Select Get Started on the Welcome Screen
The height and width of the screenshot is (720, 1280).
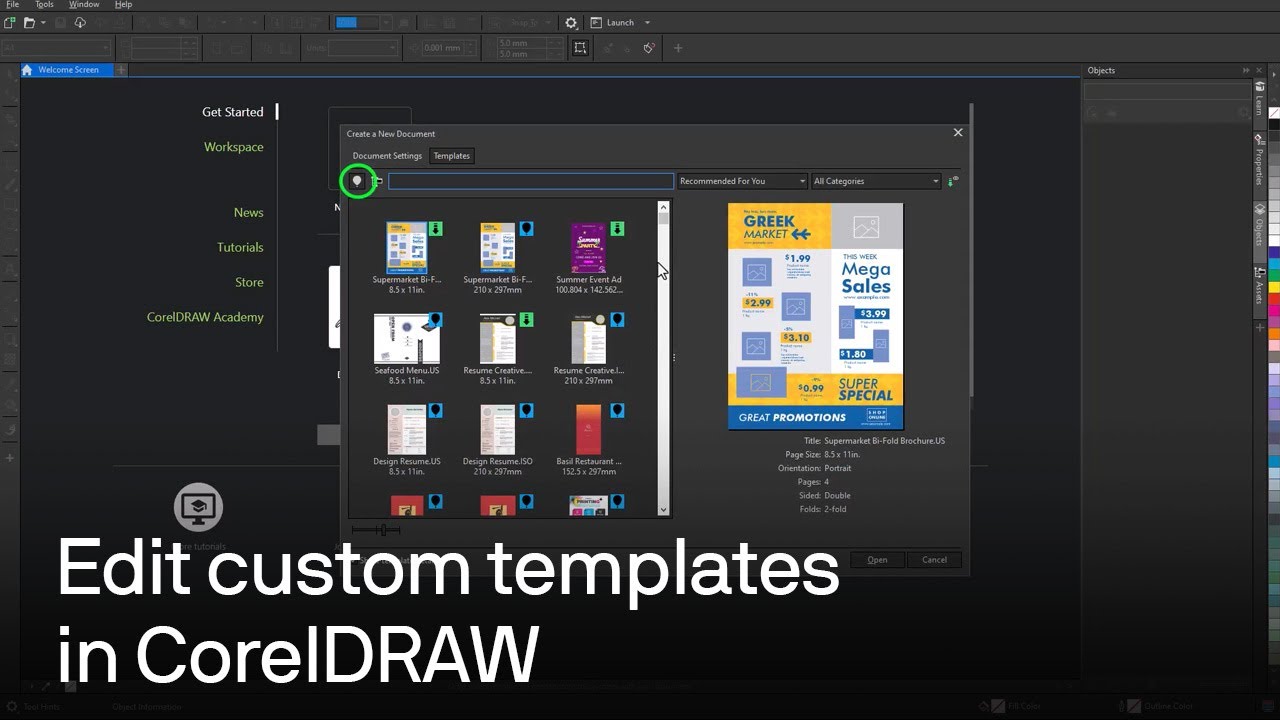click(233, 112)
